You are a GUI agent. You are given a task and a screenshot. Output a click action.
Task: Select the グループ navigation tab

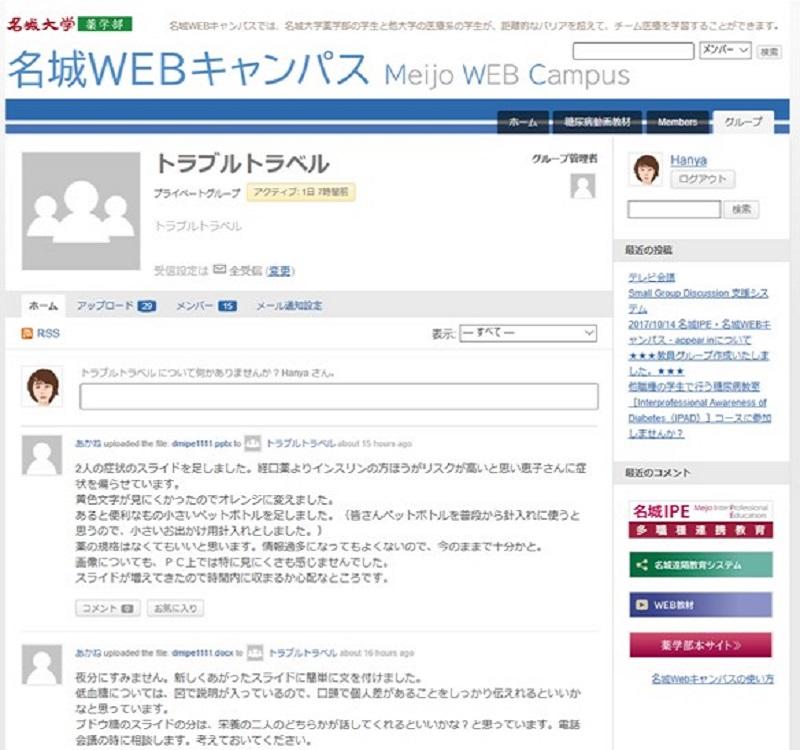[x=743, y=122]
